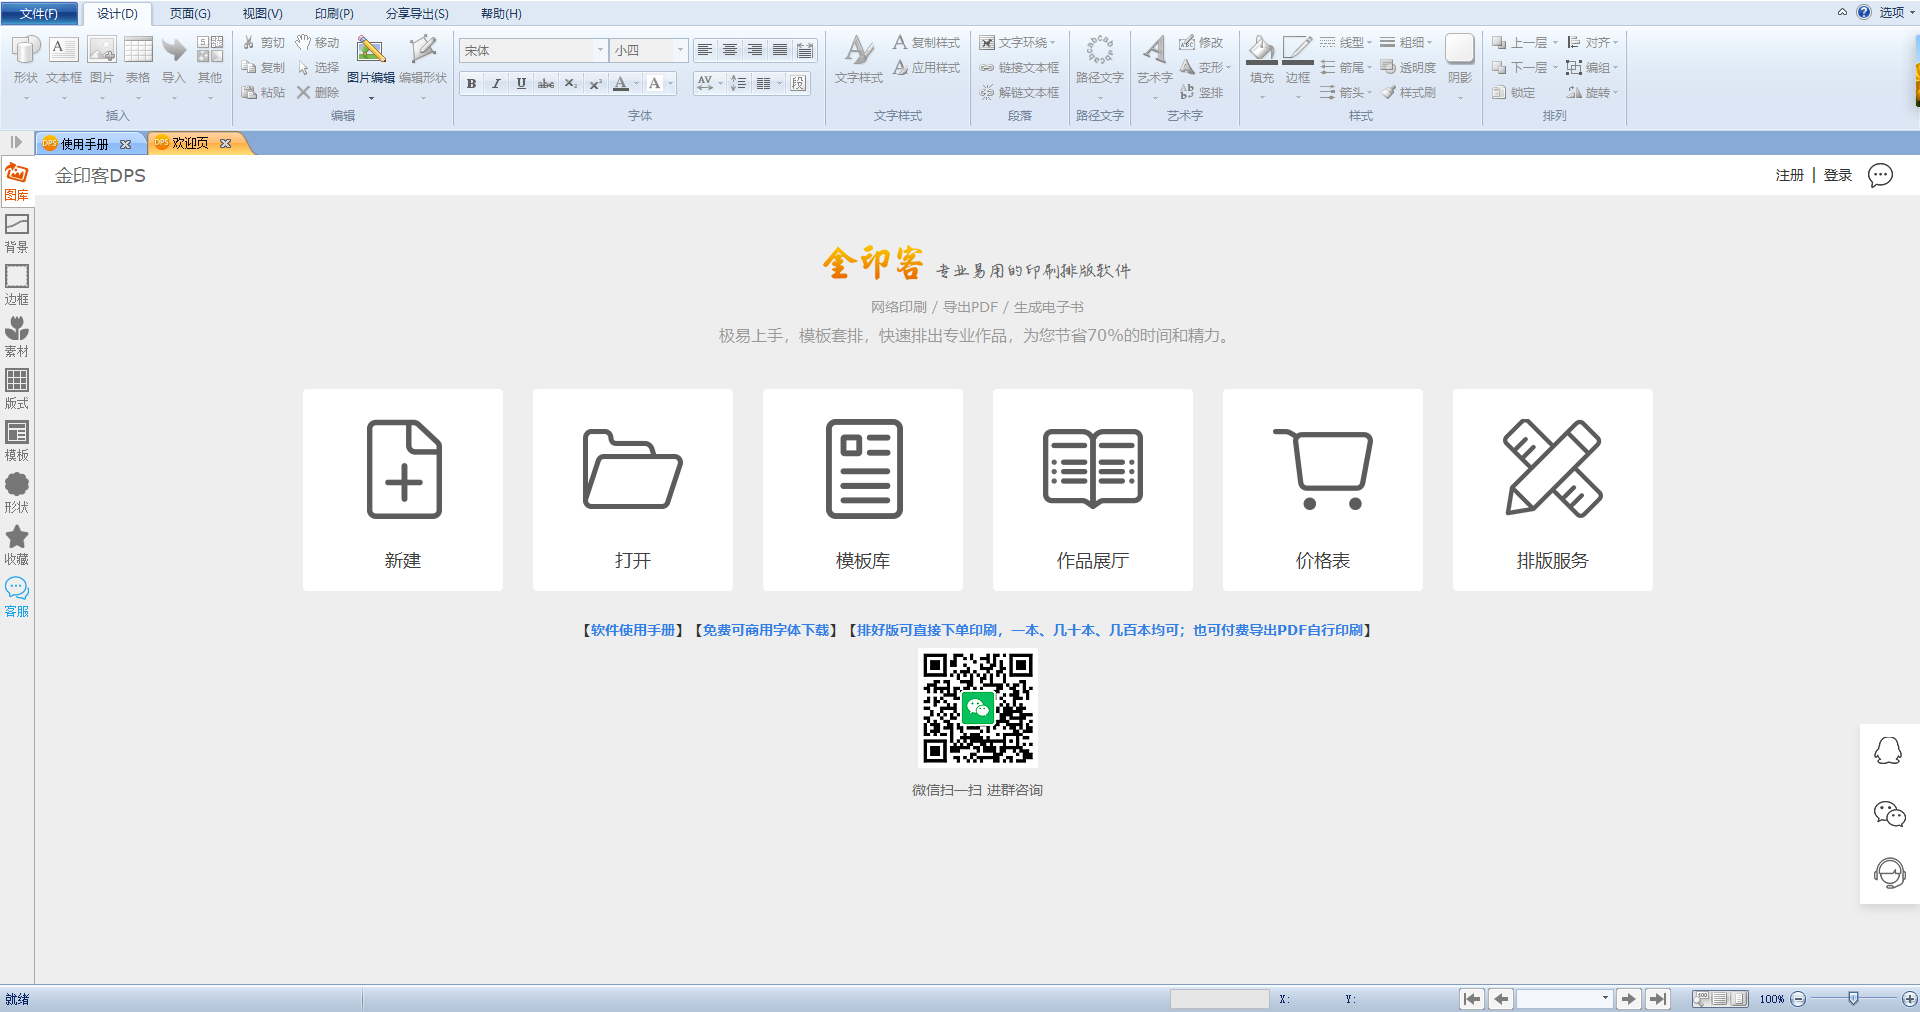
Task: Click the 剪切 cut scissors icon
Action: click(264, 42)
